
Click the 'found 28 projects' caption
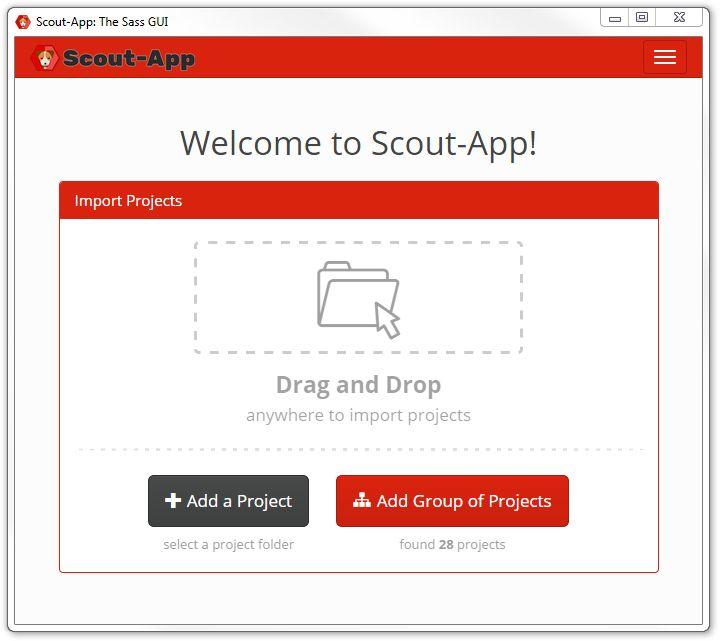tap(452, 545)
